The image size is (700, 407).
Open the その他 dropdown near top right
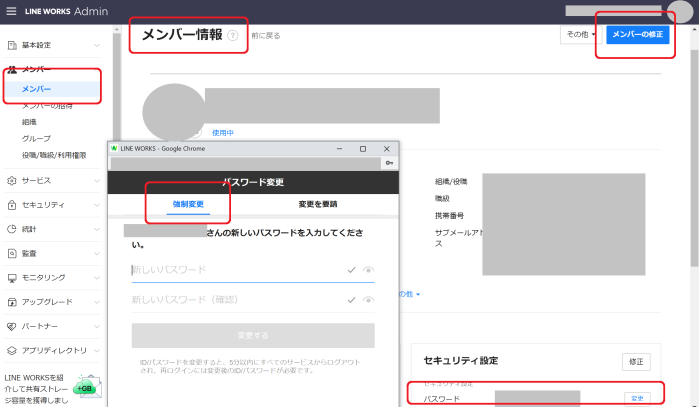pos(581,34)
